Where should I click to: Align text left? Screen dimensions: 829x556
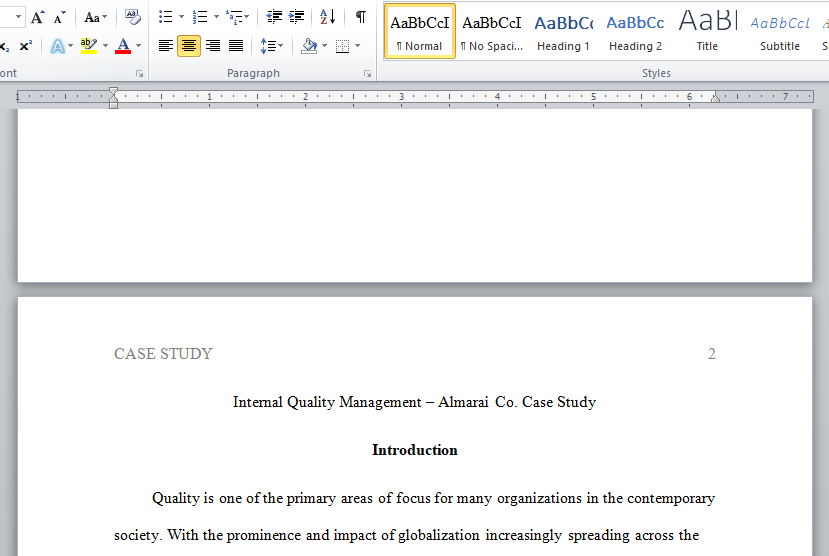[166, 47]
